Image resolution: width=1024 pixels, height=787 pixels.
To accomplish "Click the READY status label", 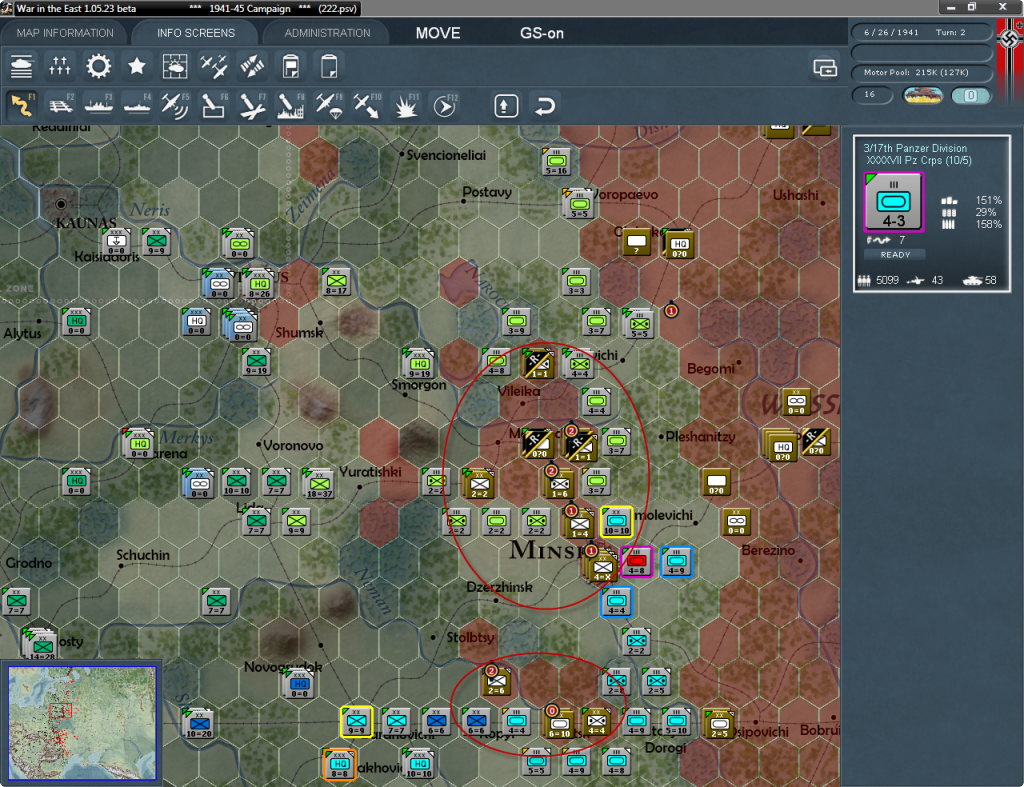I will point(895,255).
